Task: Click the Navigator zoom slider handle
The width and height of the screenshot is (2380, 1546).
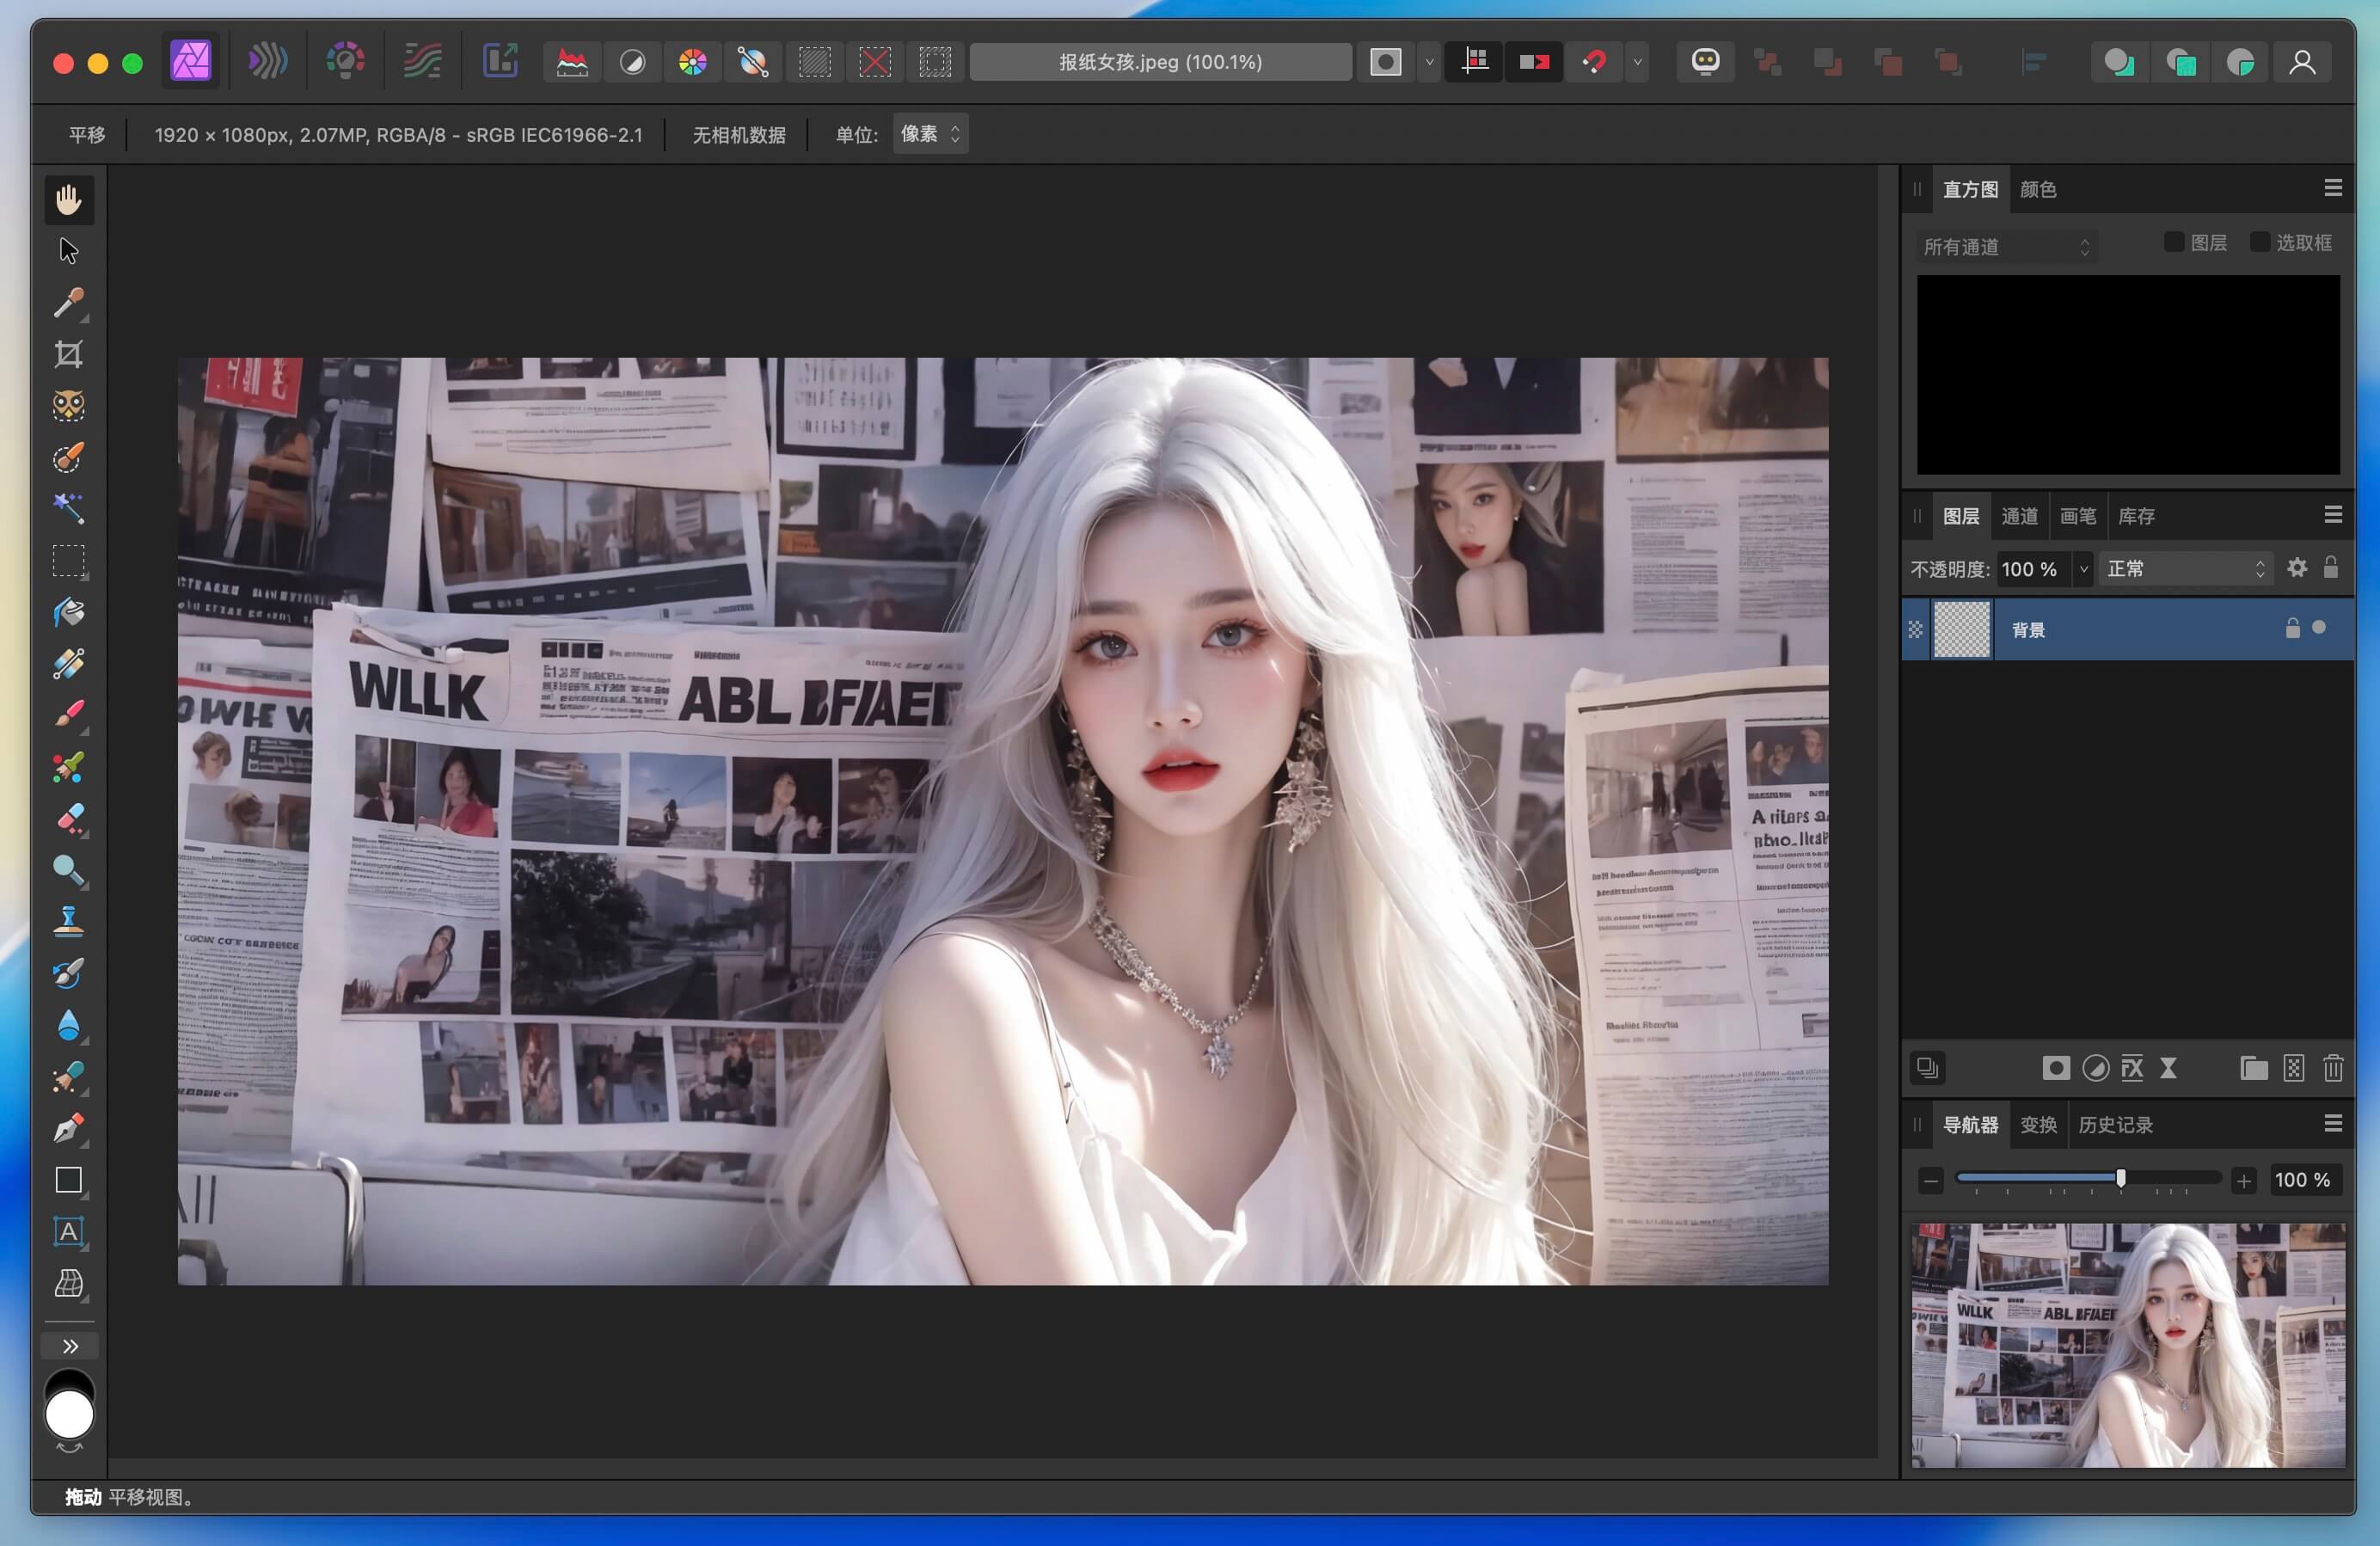Action: [x=2120, y=1179]
